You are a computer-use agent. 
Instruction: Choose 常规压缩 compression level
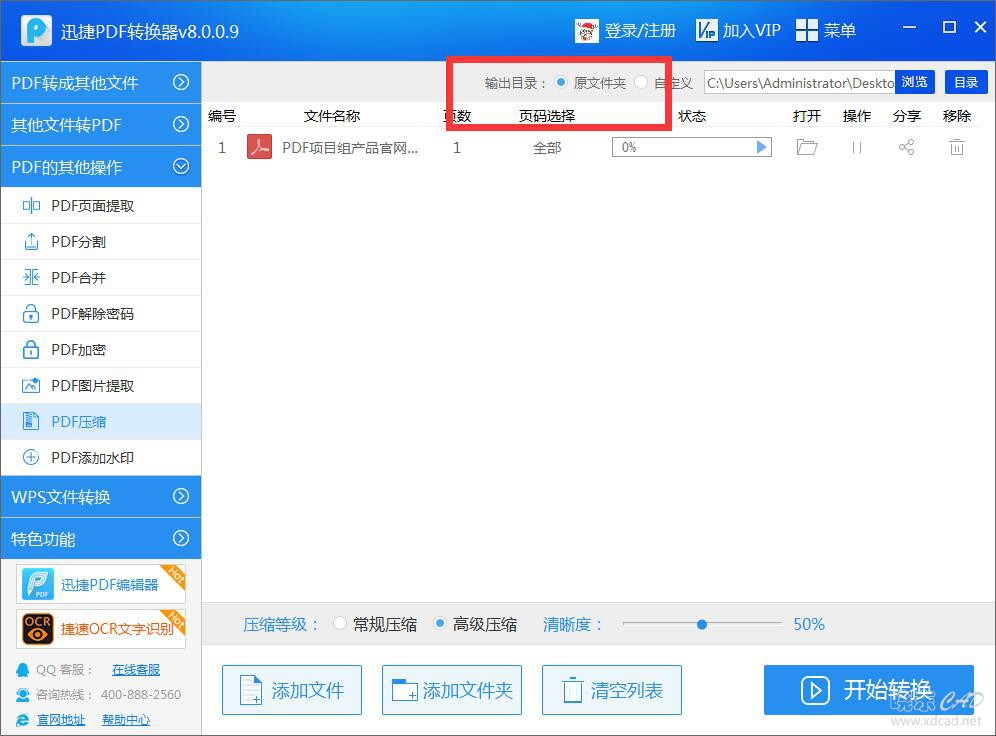click(x=340, y=624)
